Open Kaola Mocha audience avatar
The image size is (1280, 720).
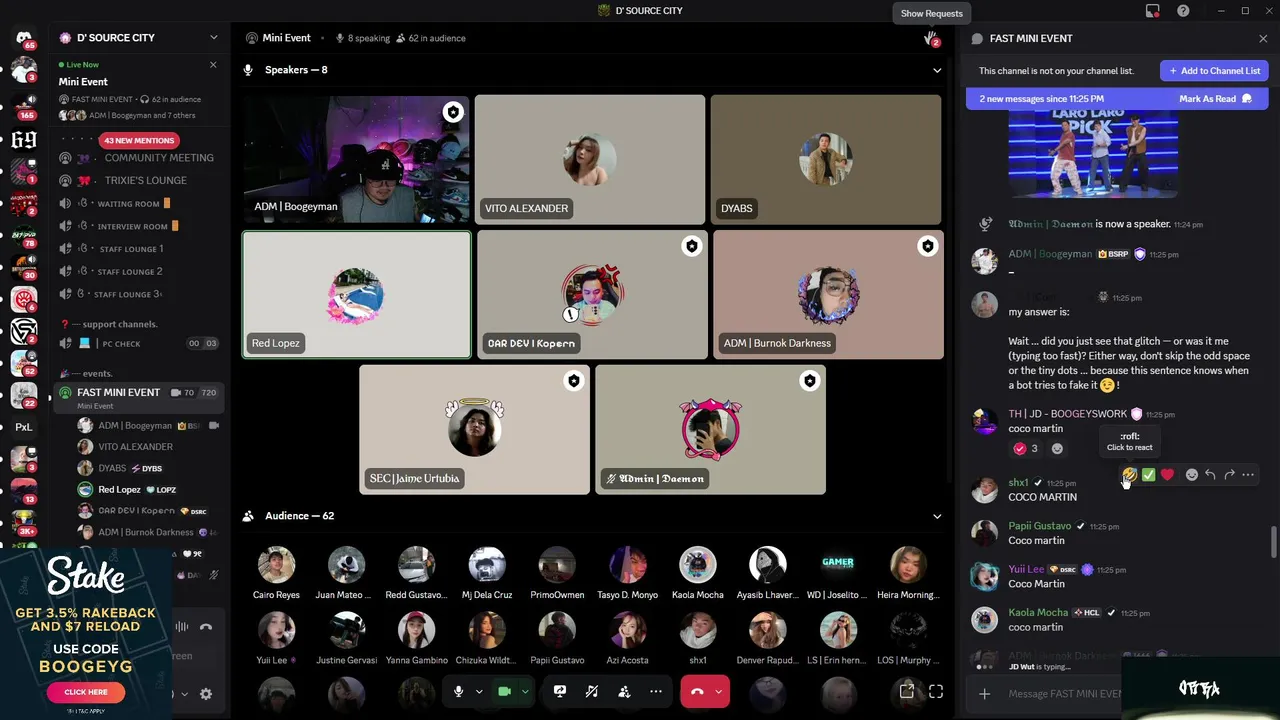pos(697,565)
